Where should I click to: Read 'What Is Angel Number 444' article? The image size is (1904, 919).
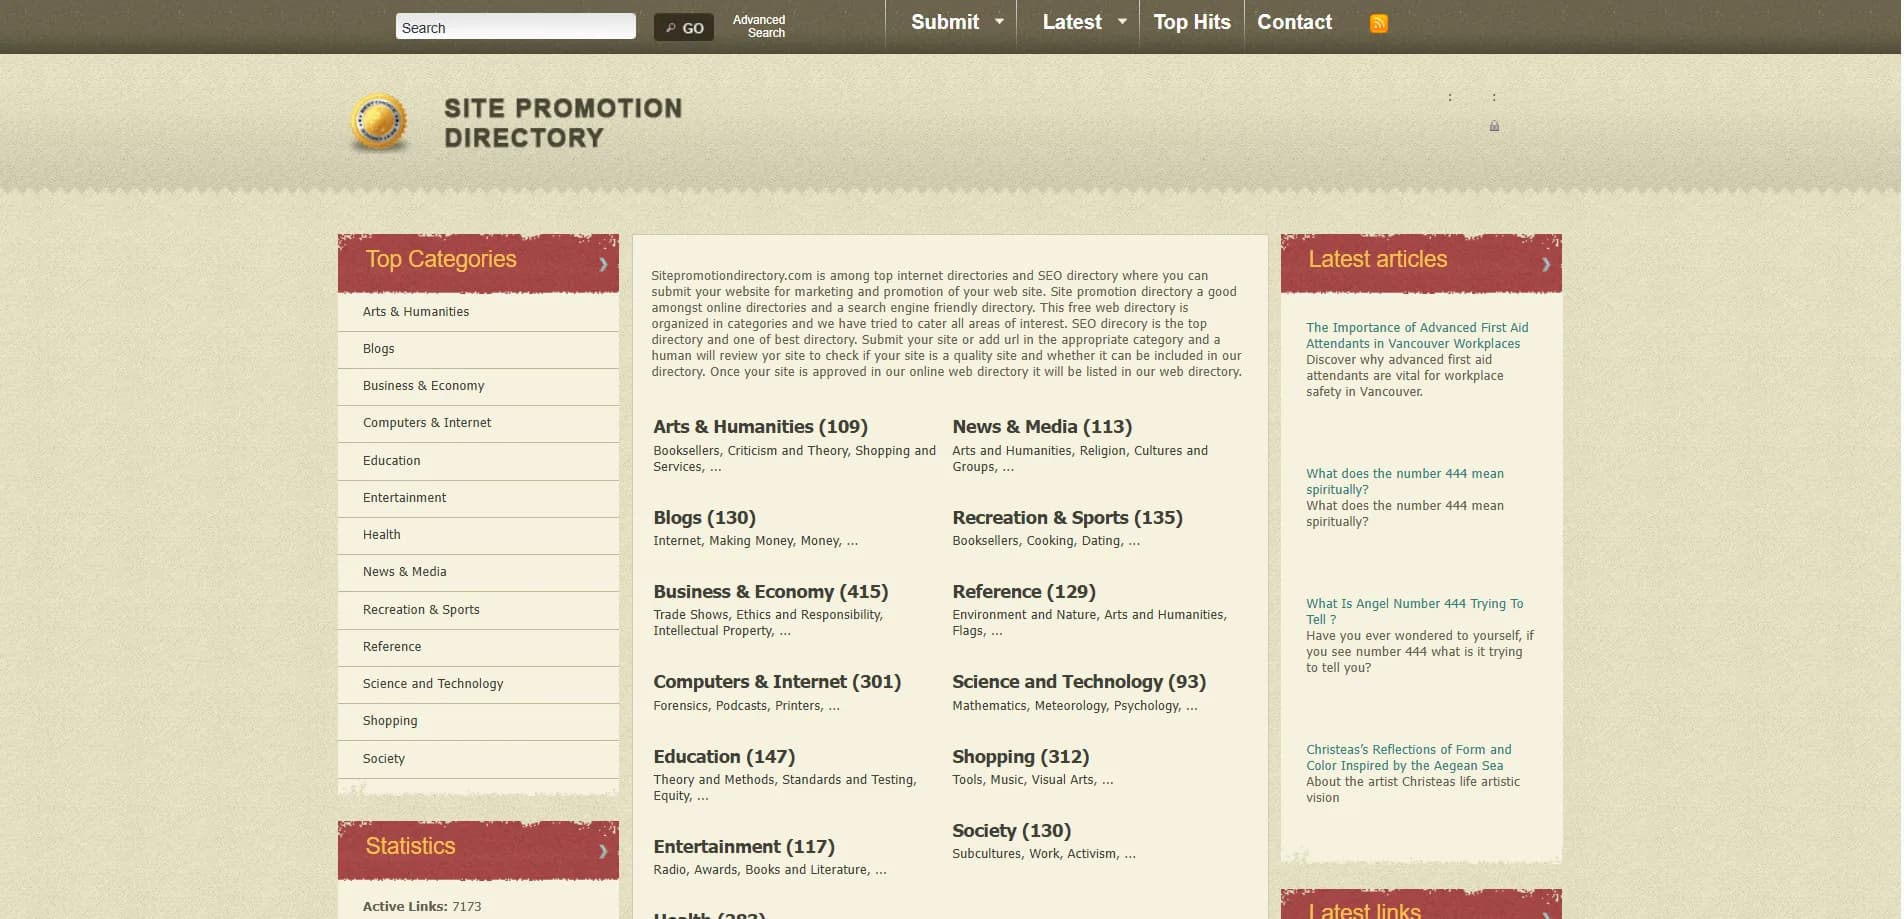click(1414, 612)
